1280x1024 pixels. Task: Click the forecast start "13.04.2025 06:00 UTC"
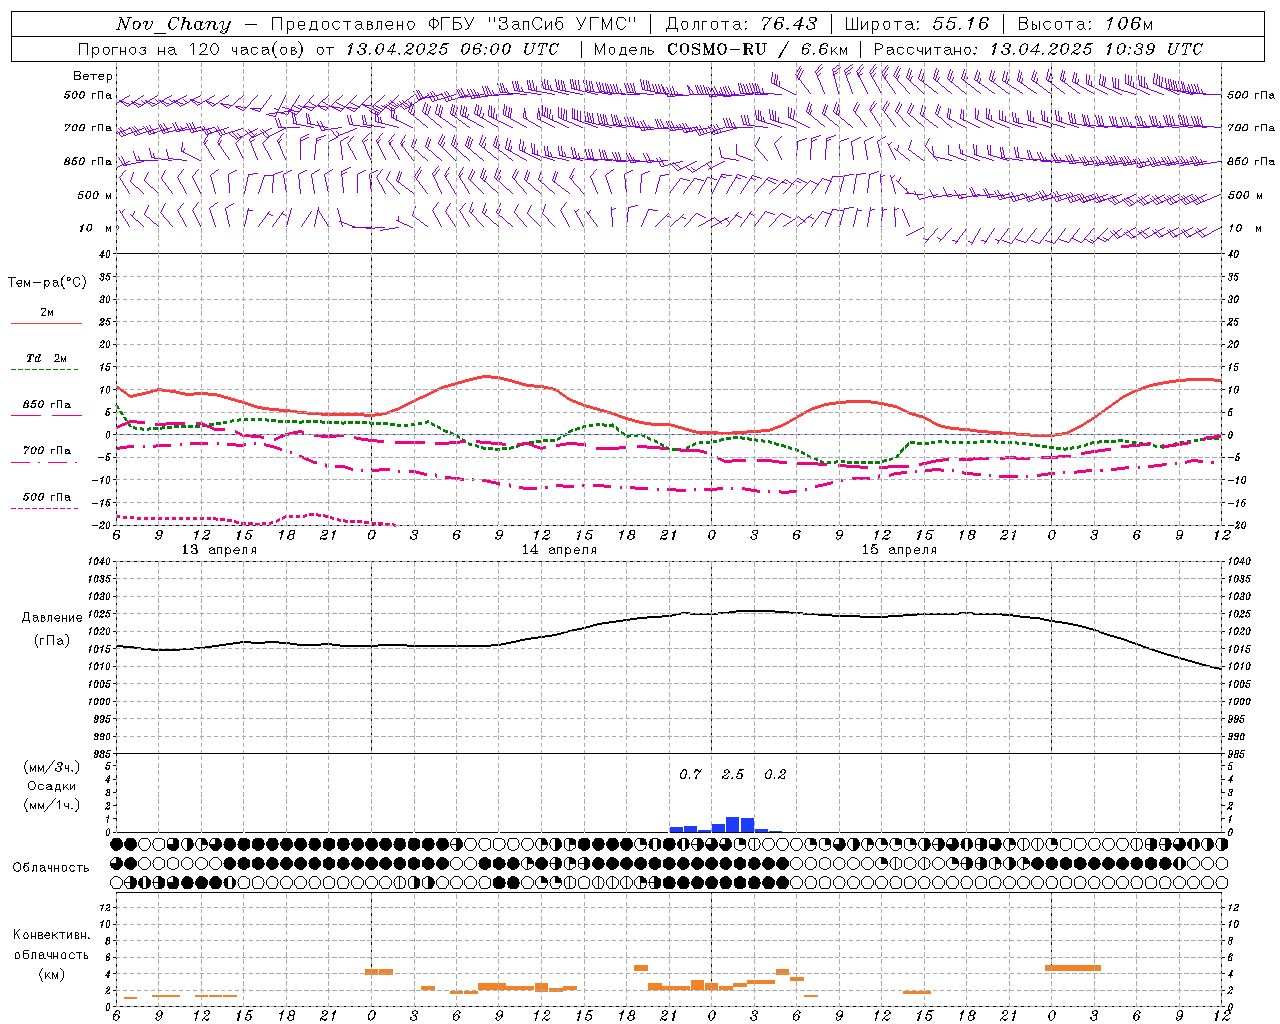coord(452,49)
